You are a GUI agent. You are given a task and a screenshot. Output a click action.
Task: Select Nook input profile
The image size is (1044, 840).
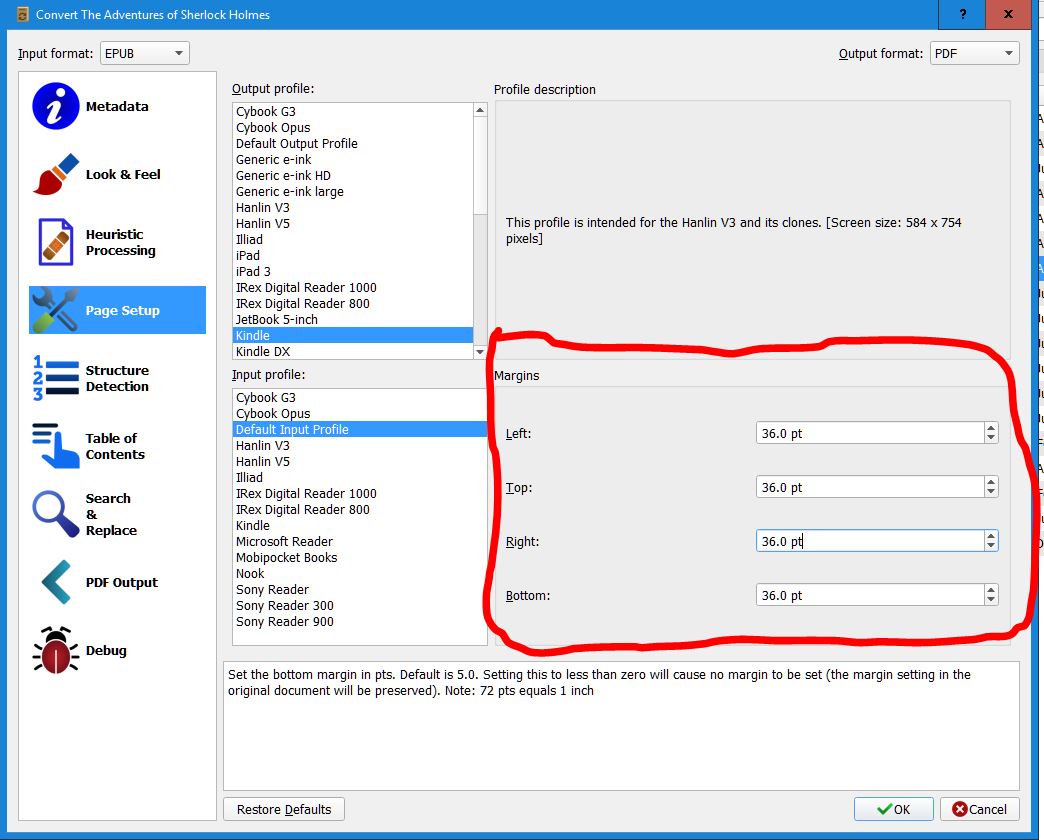[x=360, y=574]
